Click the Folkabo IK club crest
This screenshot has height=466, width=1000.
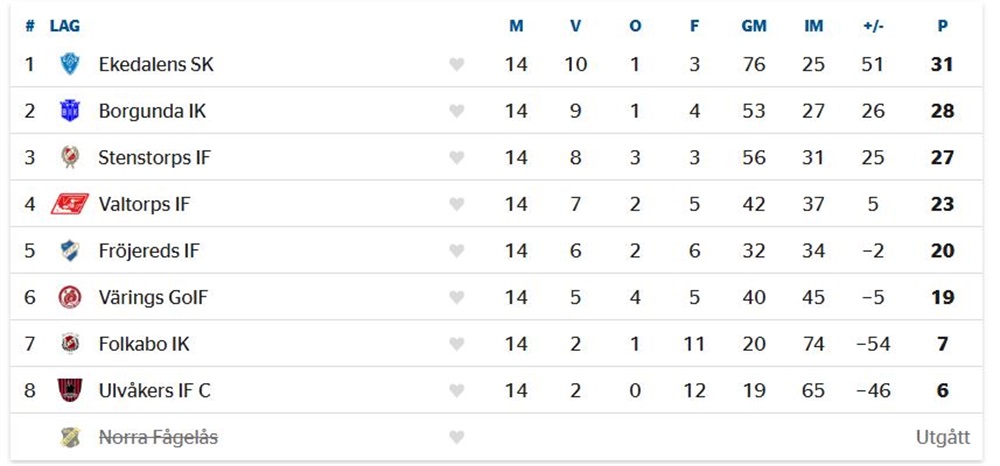pos(70,344)
